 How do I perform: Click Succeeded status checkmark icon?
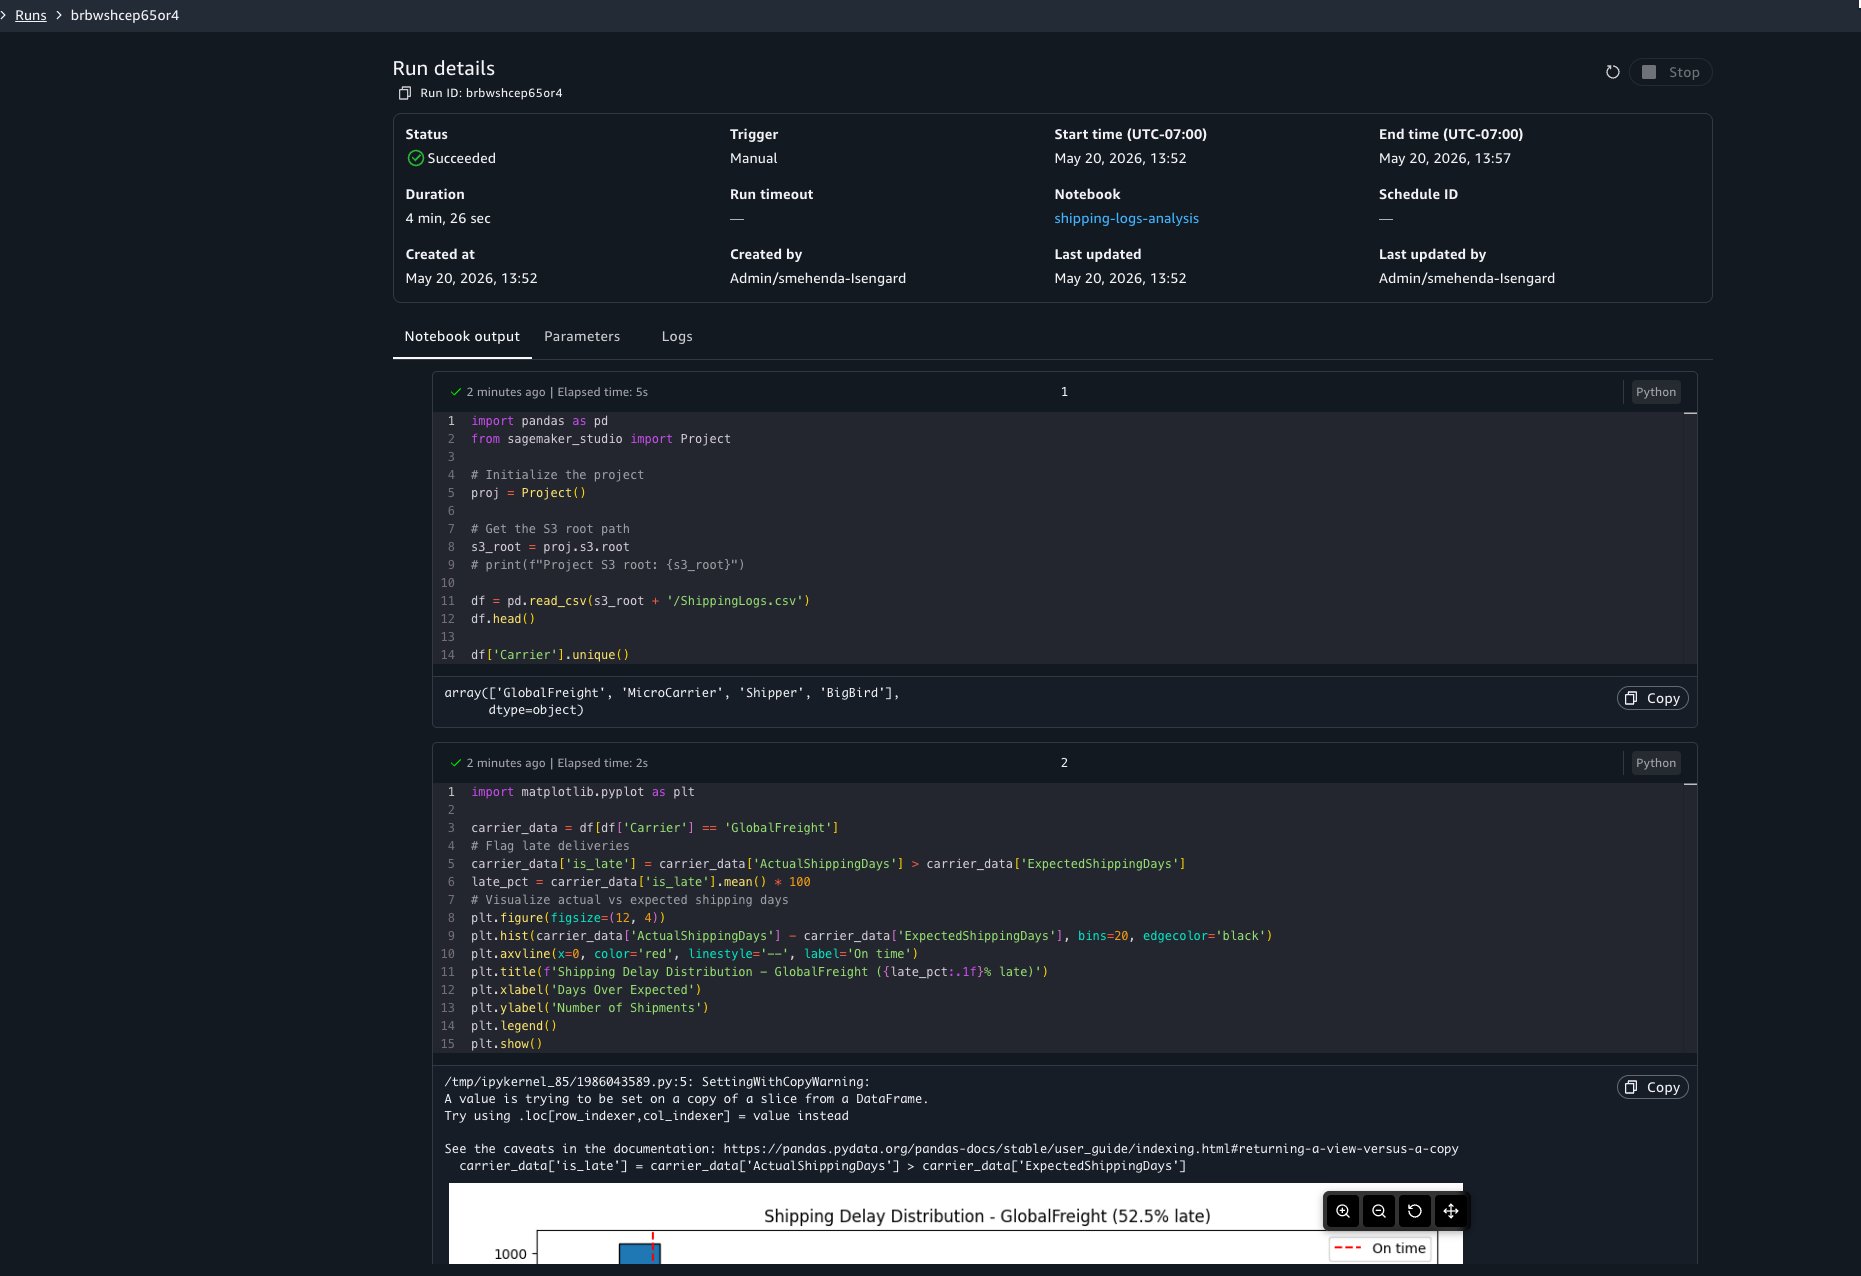coord(415,158)
